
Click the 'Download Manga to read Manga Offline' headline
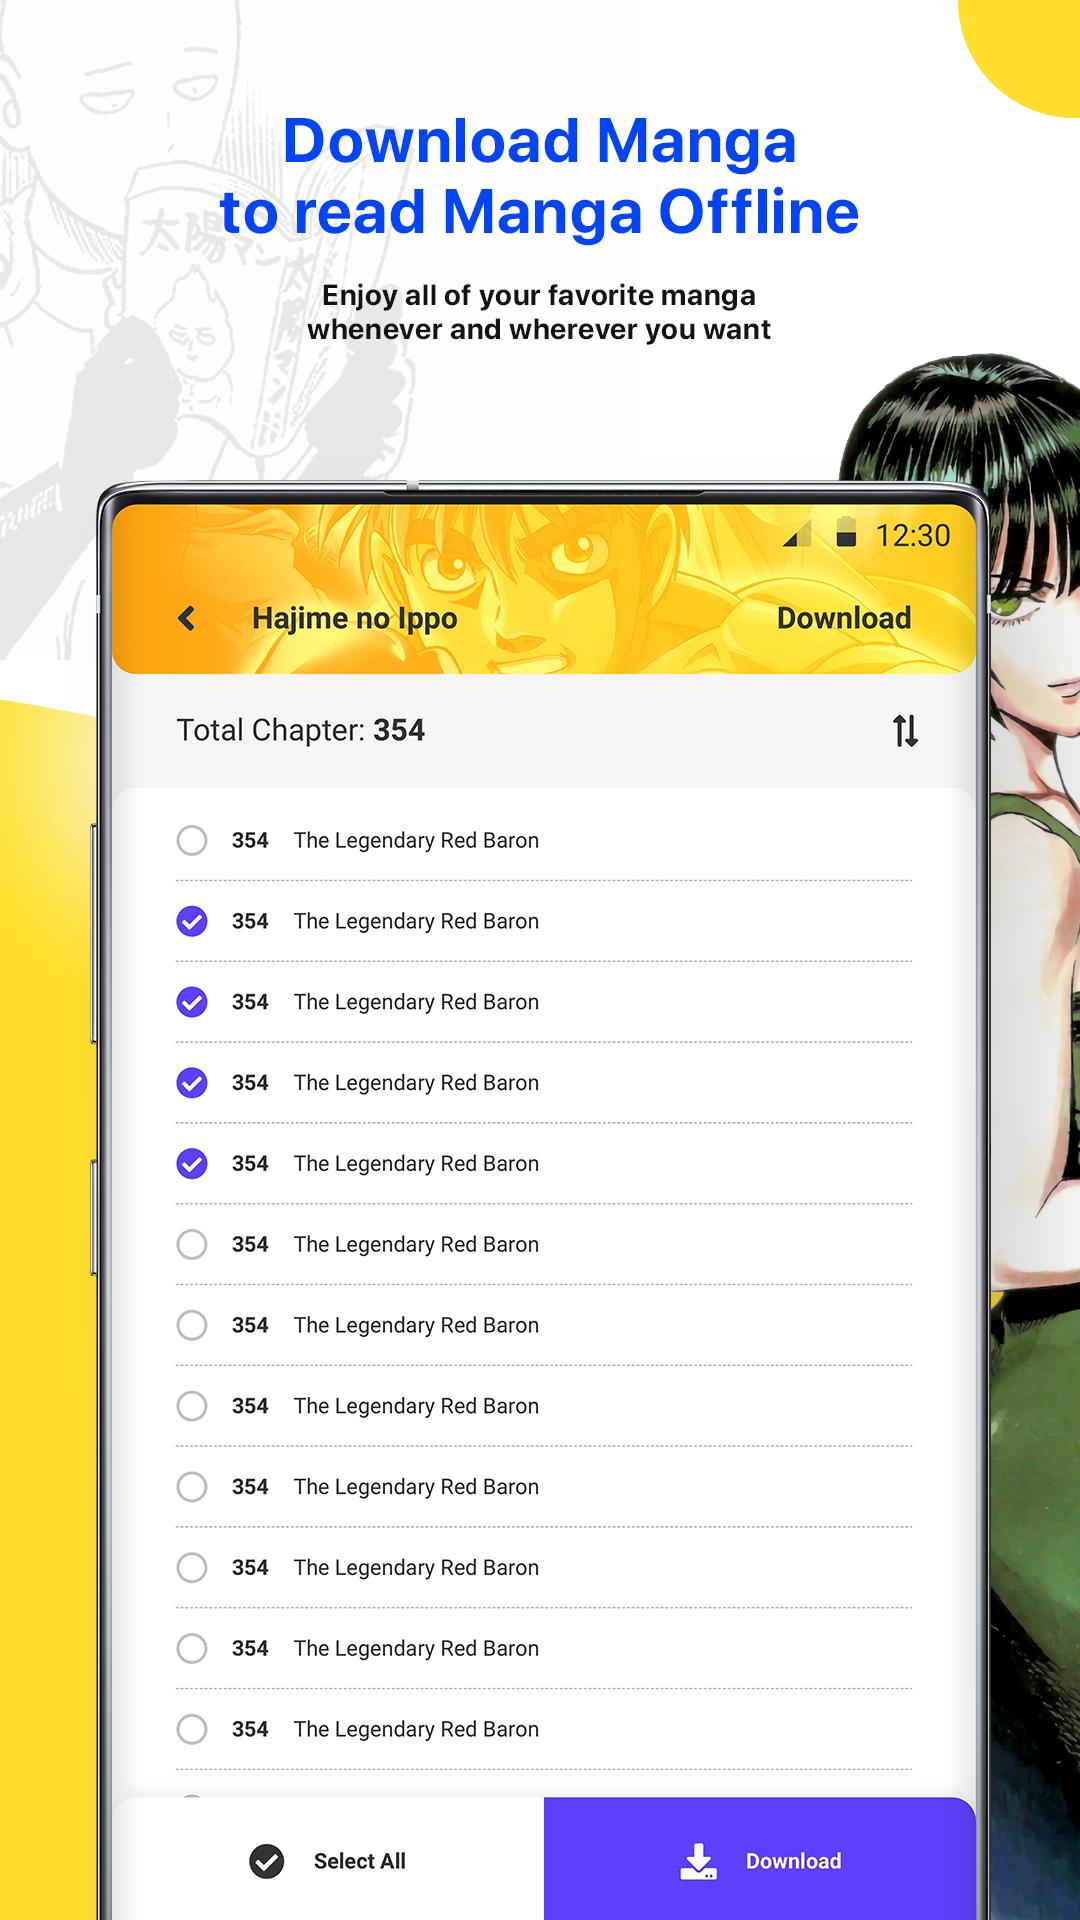tap(539, 176)
